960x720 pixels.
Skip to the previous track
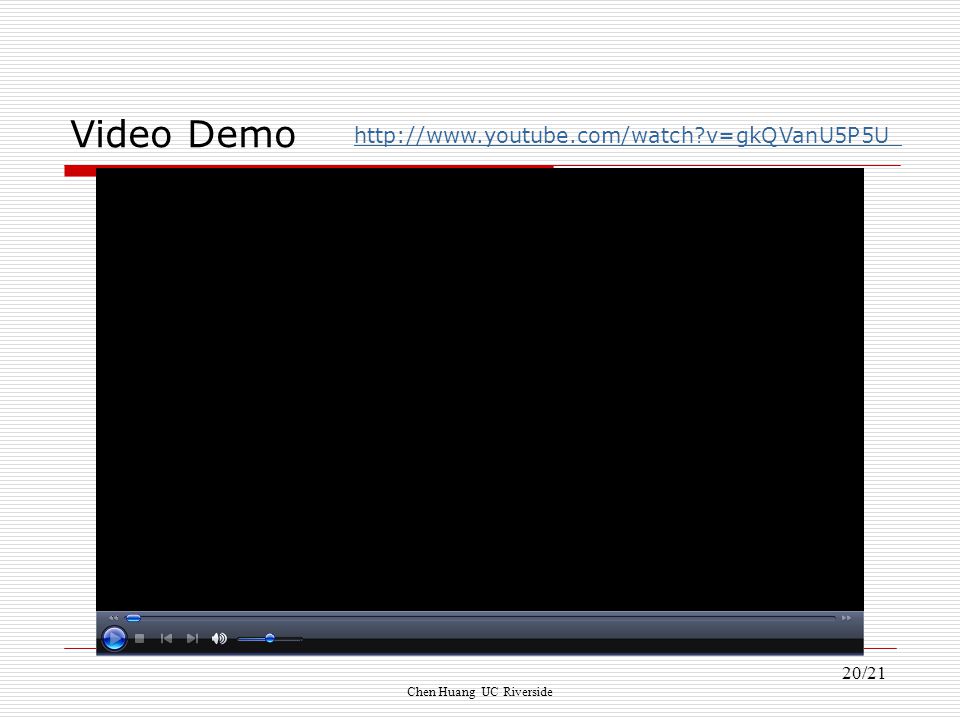click(x=166, y=639)
